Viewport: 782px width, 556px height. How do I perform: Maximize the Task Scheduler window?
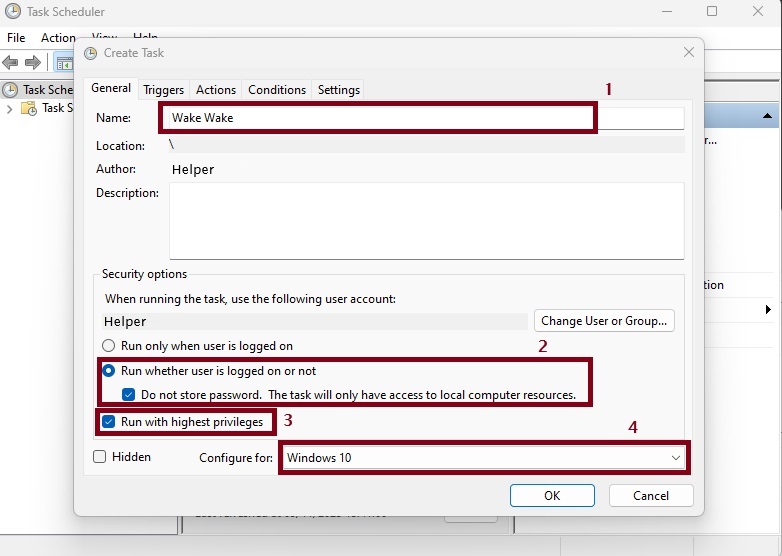coord(712,11)
